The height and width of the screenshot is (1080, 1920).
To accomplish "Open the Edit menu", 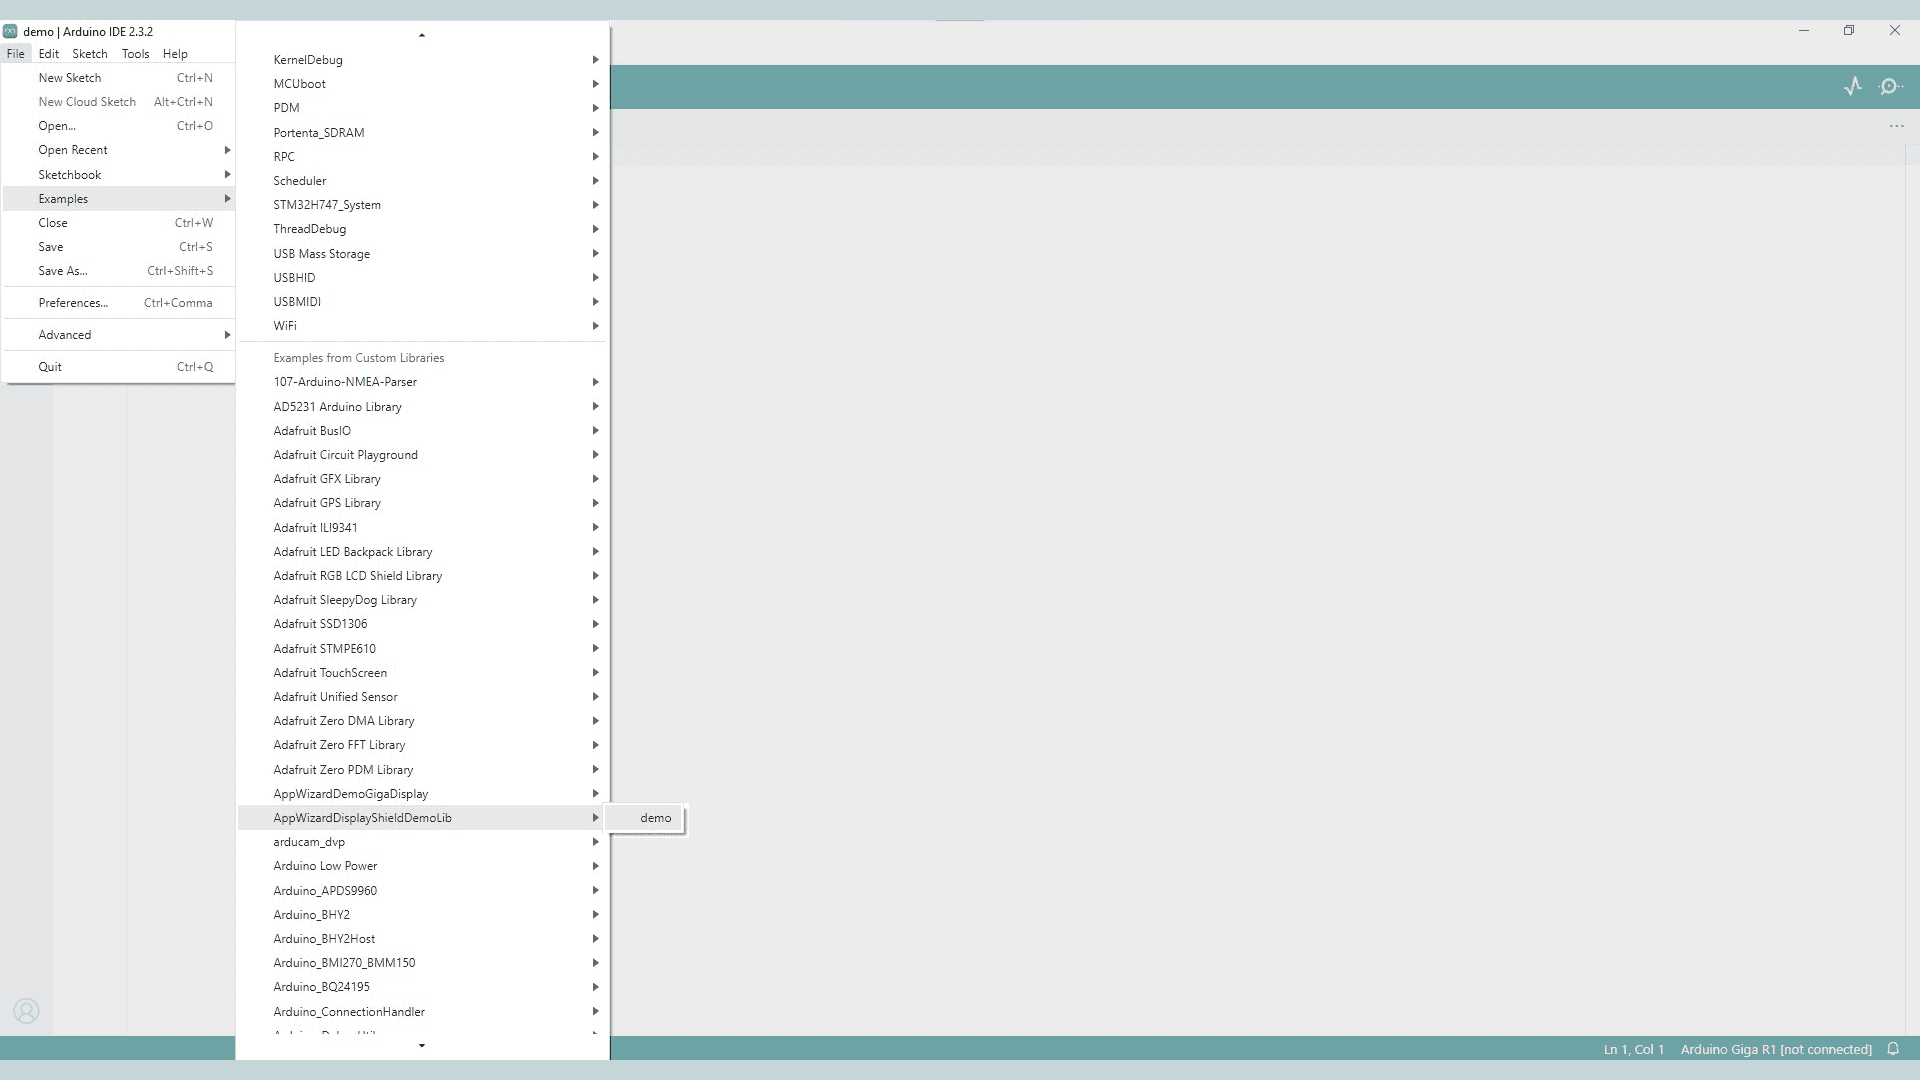I will click(x=48, y=54).
